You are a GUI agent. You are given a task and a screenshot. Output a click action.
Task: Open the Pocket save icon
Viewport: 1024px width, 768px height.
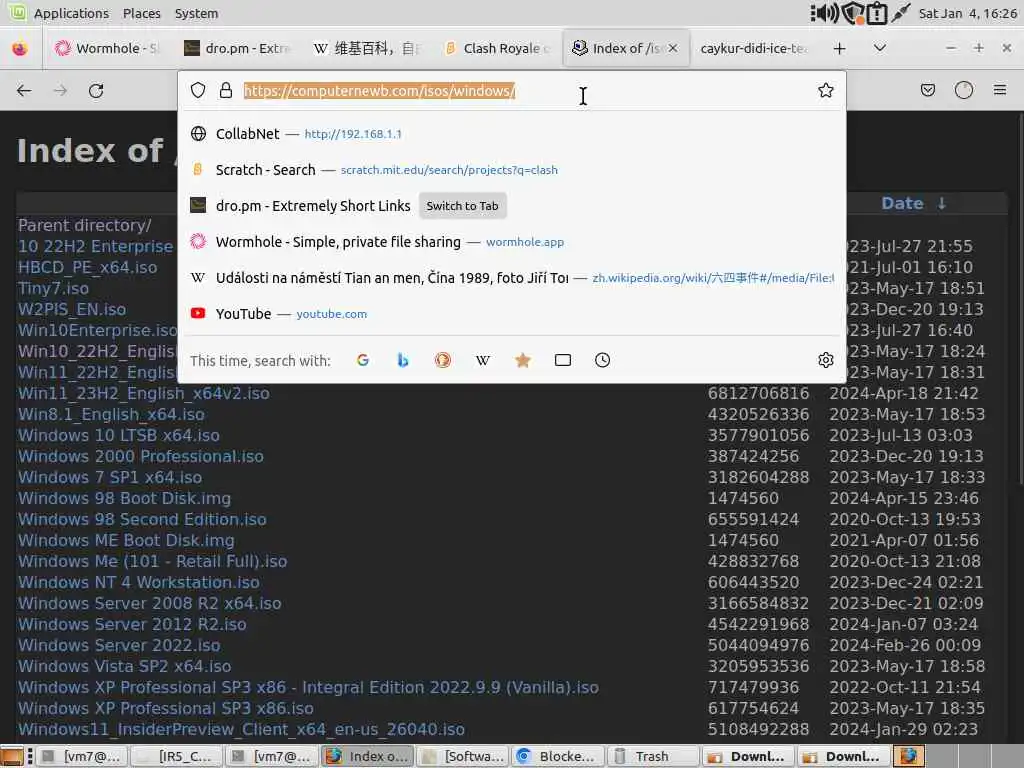[x=927, y=90]
